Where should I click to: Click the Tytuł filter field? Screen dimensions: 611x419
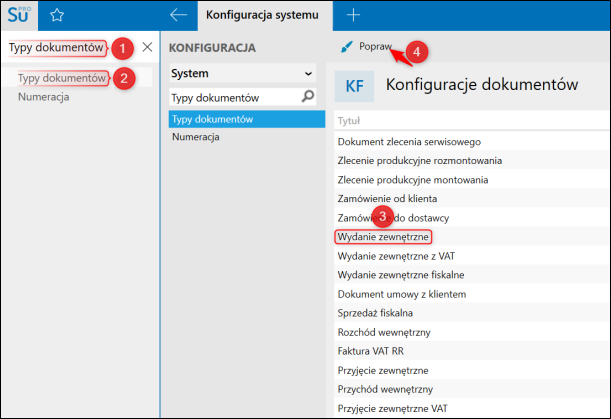coord(471,121)
